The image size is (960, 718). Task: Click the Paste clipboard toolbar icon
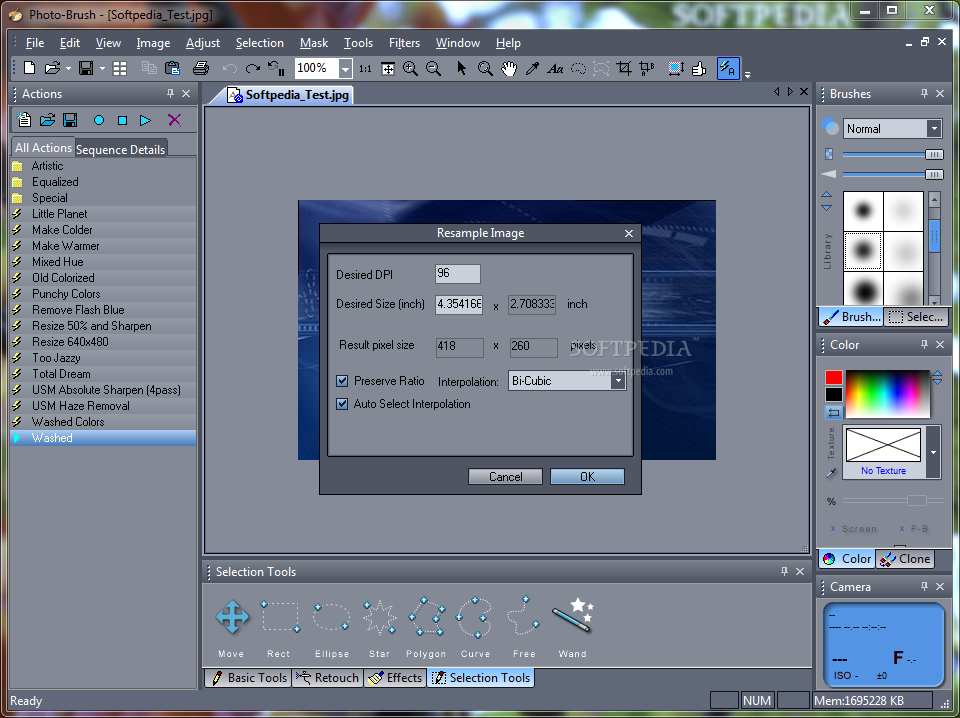tap(173, 68)
